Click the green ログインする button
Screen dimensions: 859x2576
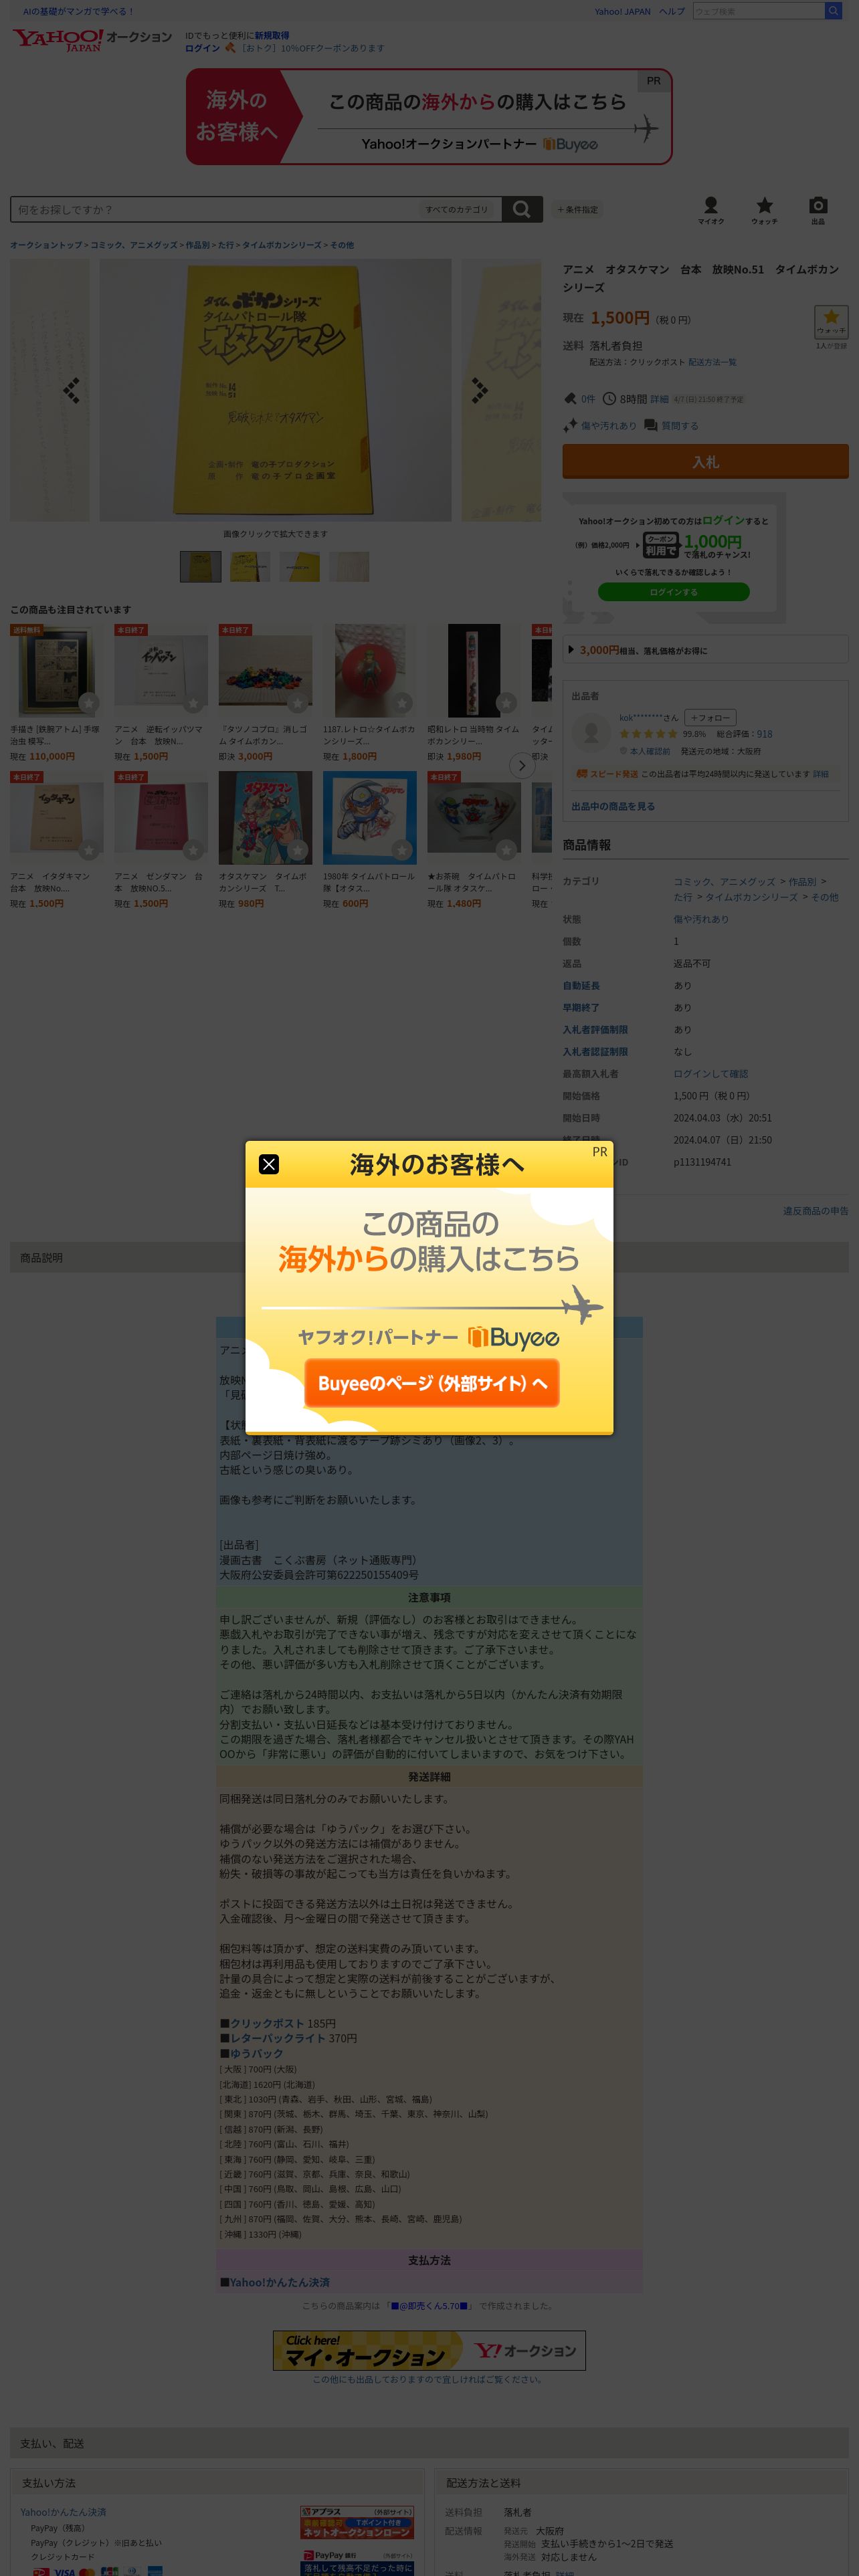click(673, 592)
